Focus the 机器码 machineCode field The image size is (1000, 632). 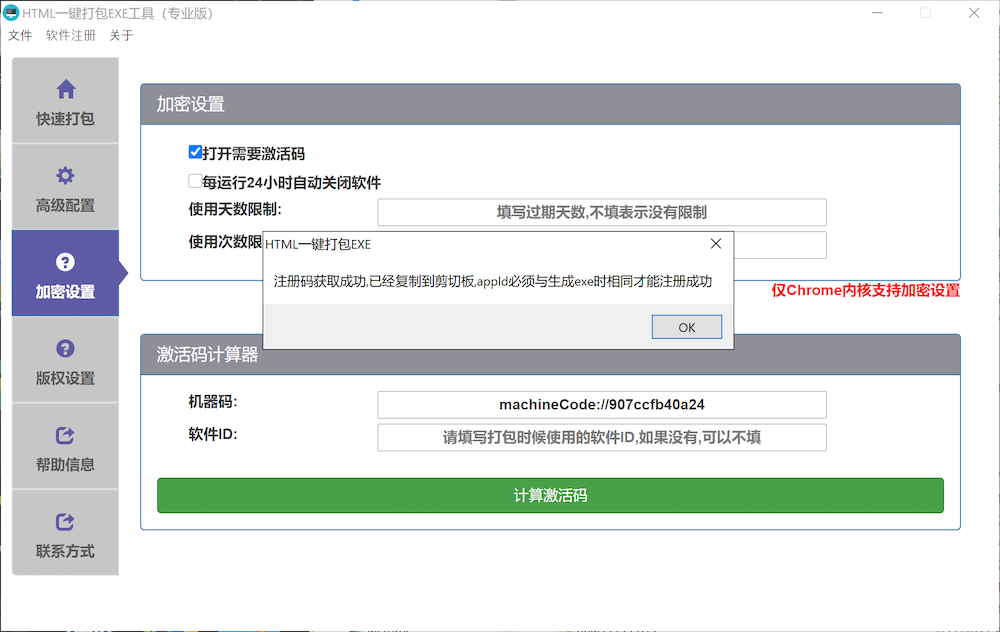(x=601, y=404)
